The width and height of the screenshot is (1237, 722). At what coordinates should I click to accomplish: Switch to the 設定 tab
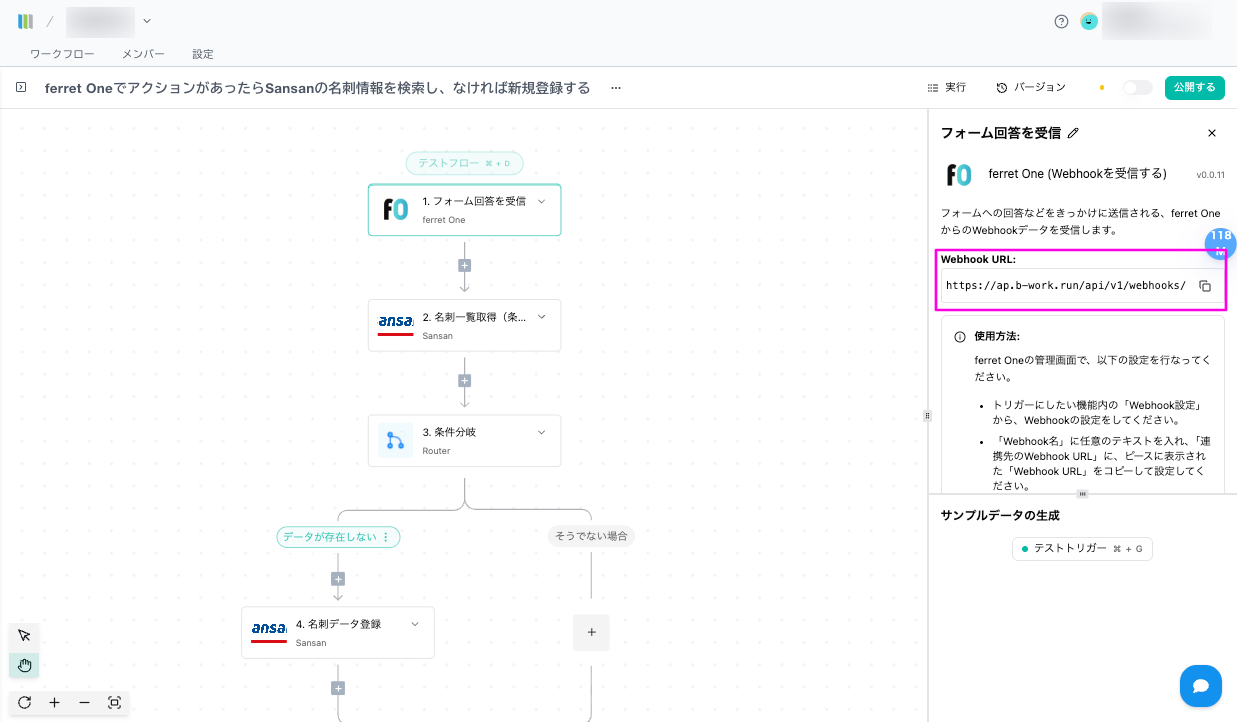coord(203,54)
